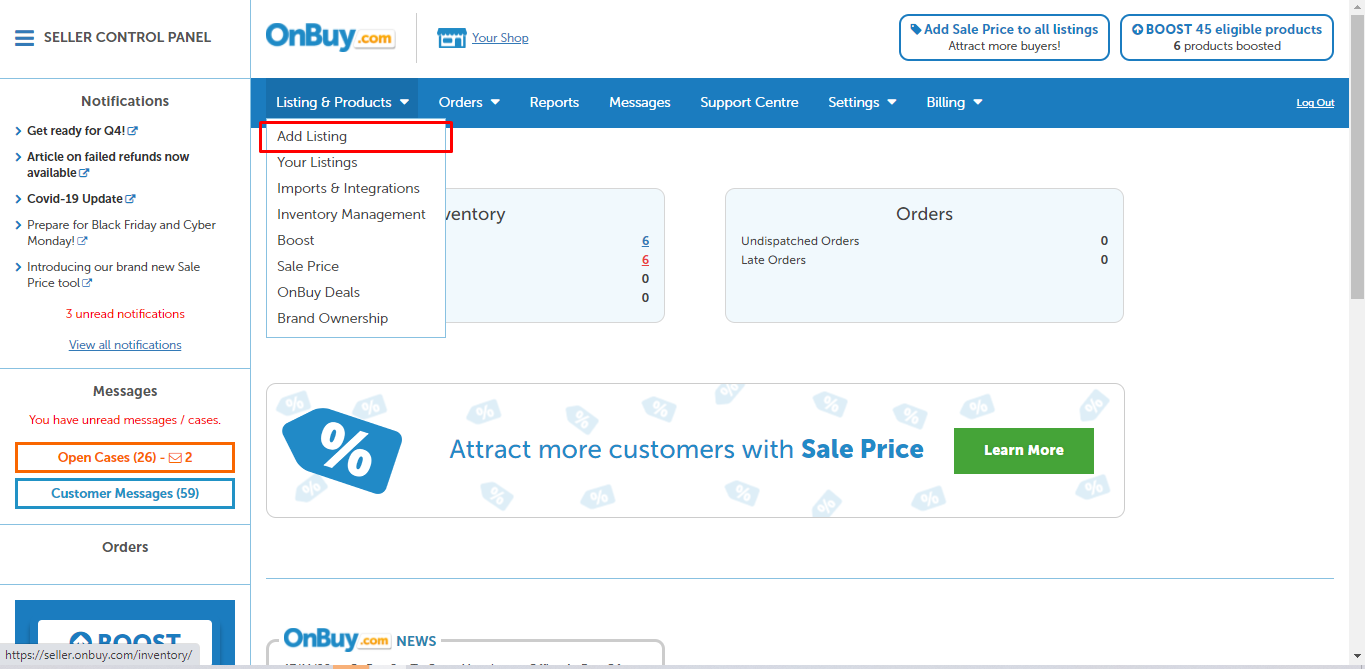
Task: Click the chevron before Prepare for Black Friday
Action: pos(19,225)
